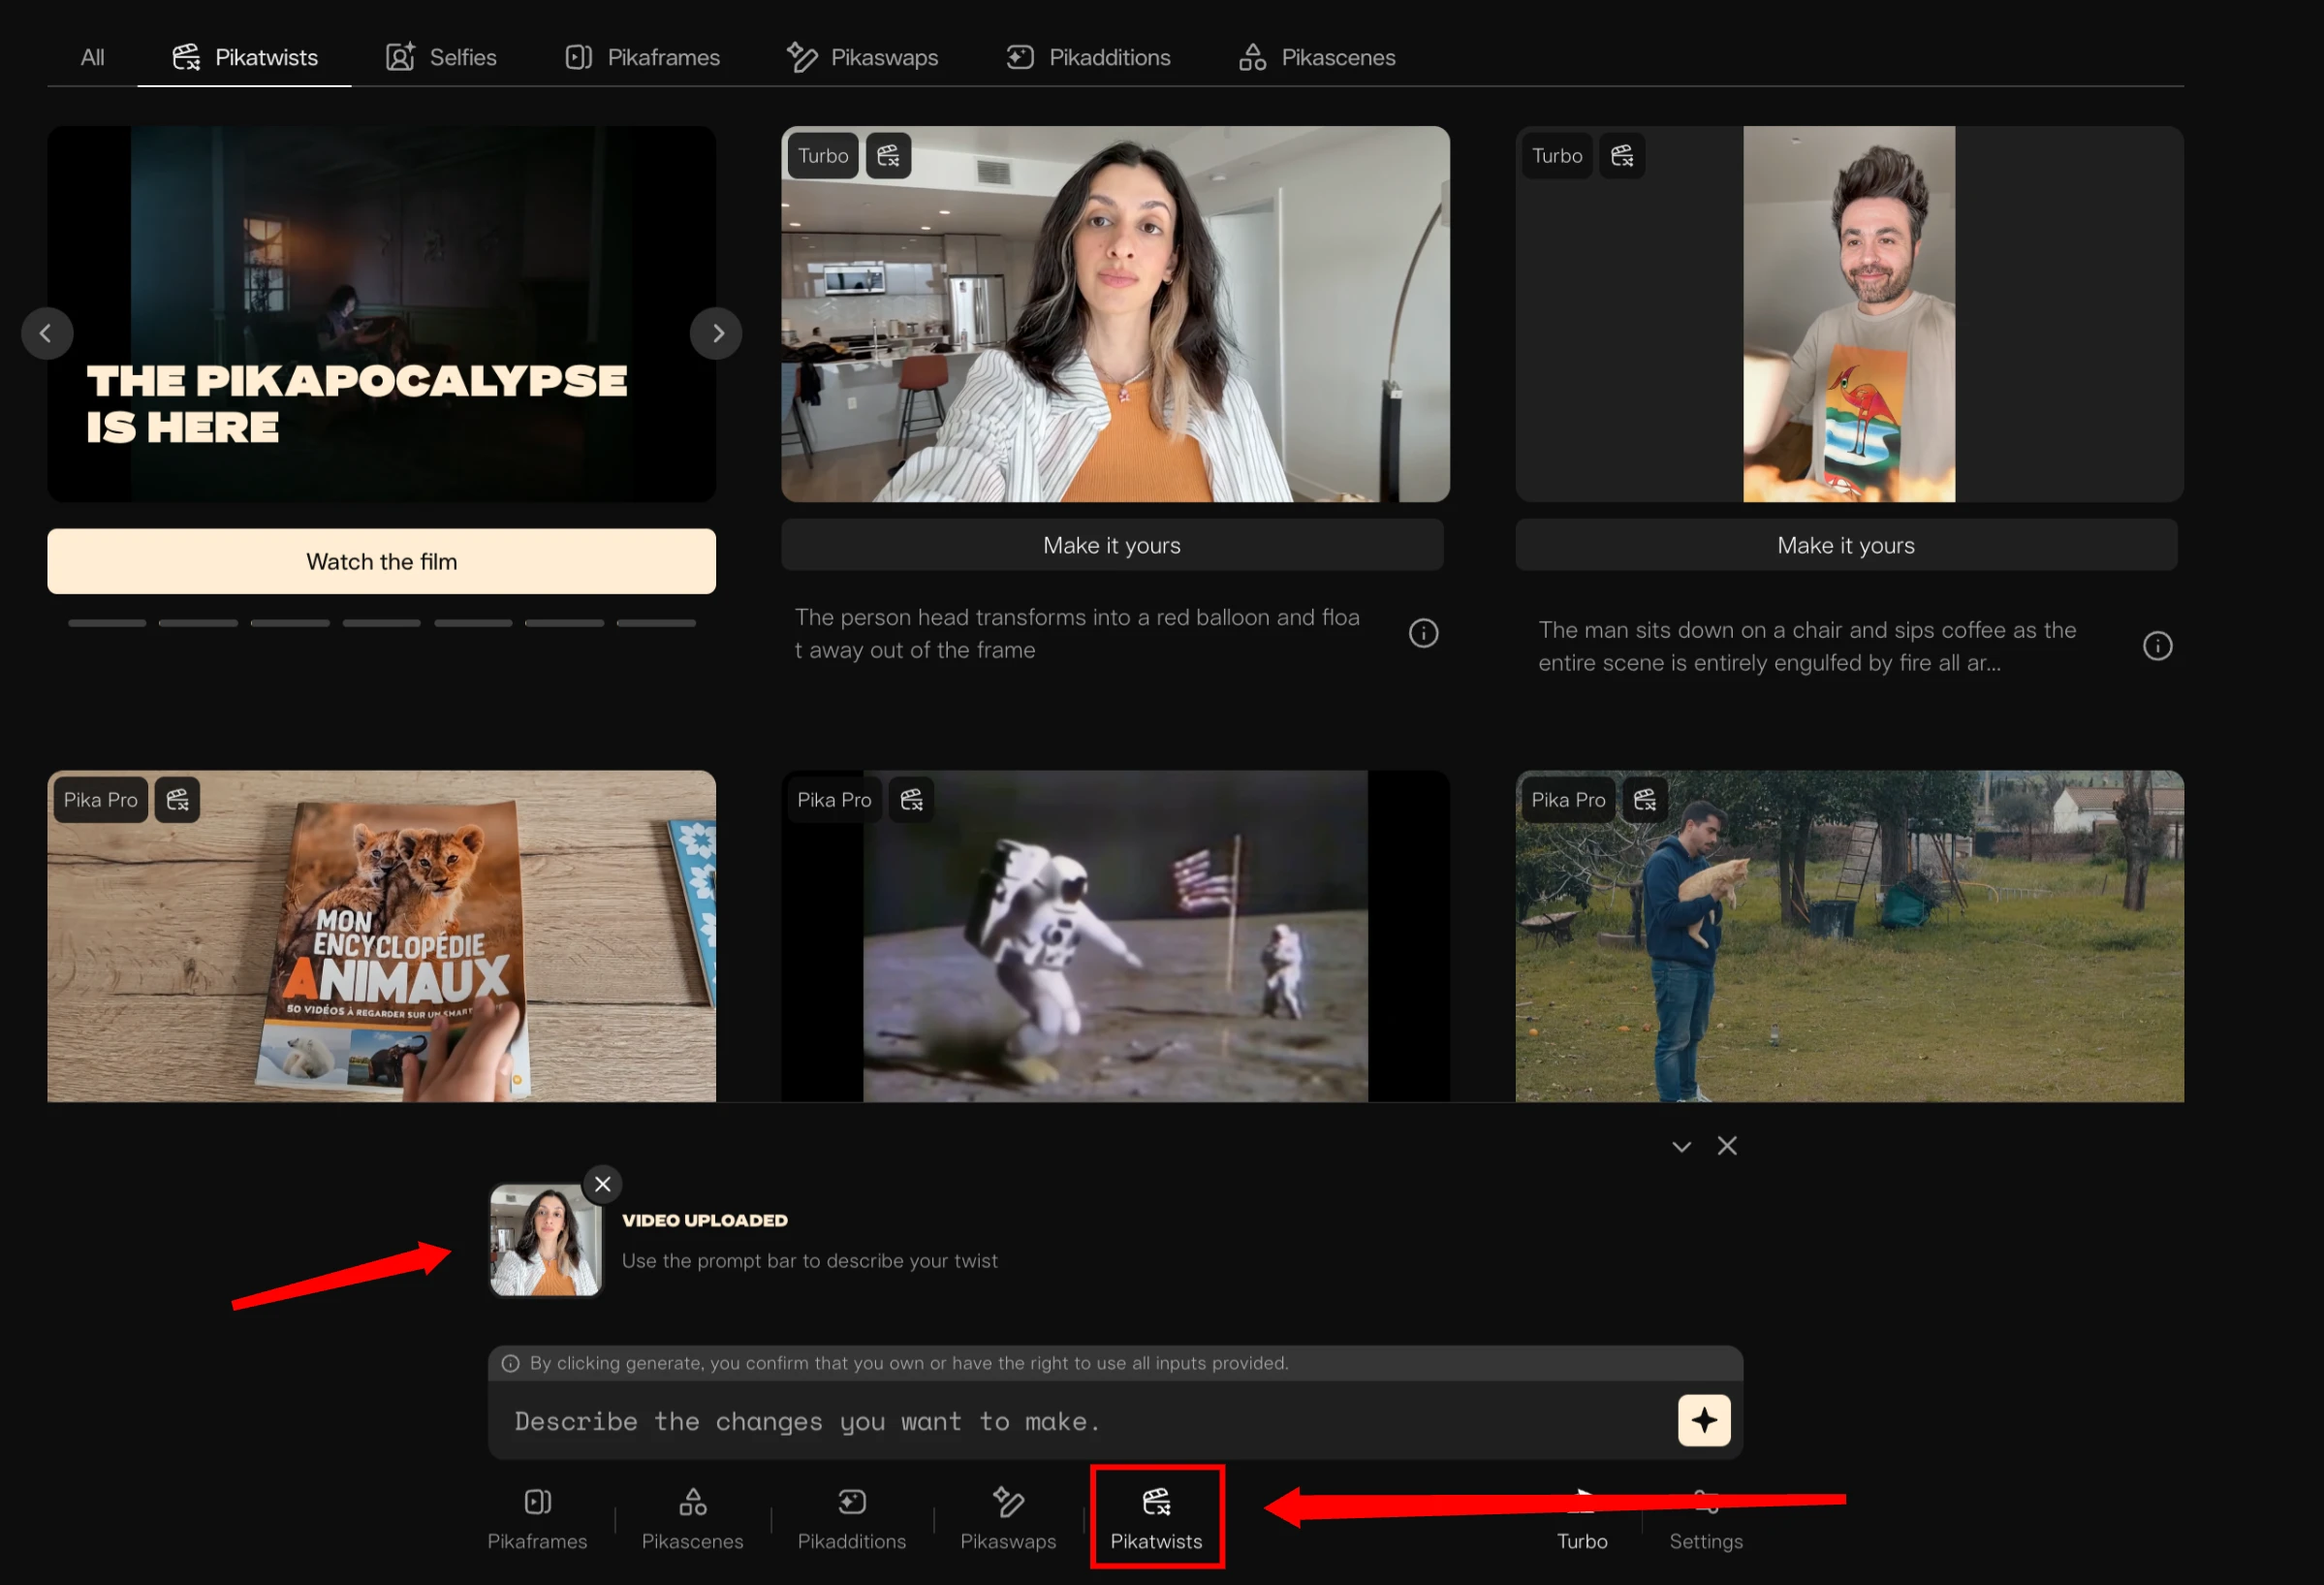This screenshot has width=2324, height=1585.
Task: Click the prompt description input field
Action: click(1085, 1421)
